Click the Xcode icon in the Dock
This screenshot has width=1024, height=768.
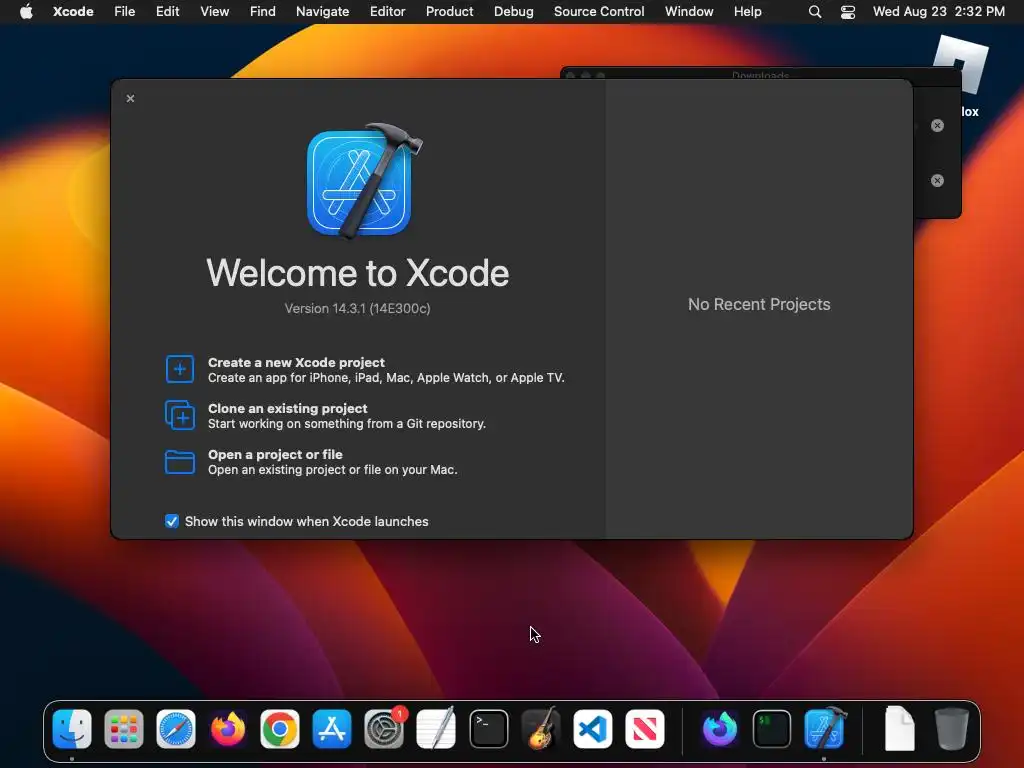coord(824,728)
